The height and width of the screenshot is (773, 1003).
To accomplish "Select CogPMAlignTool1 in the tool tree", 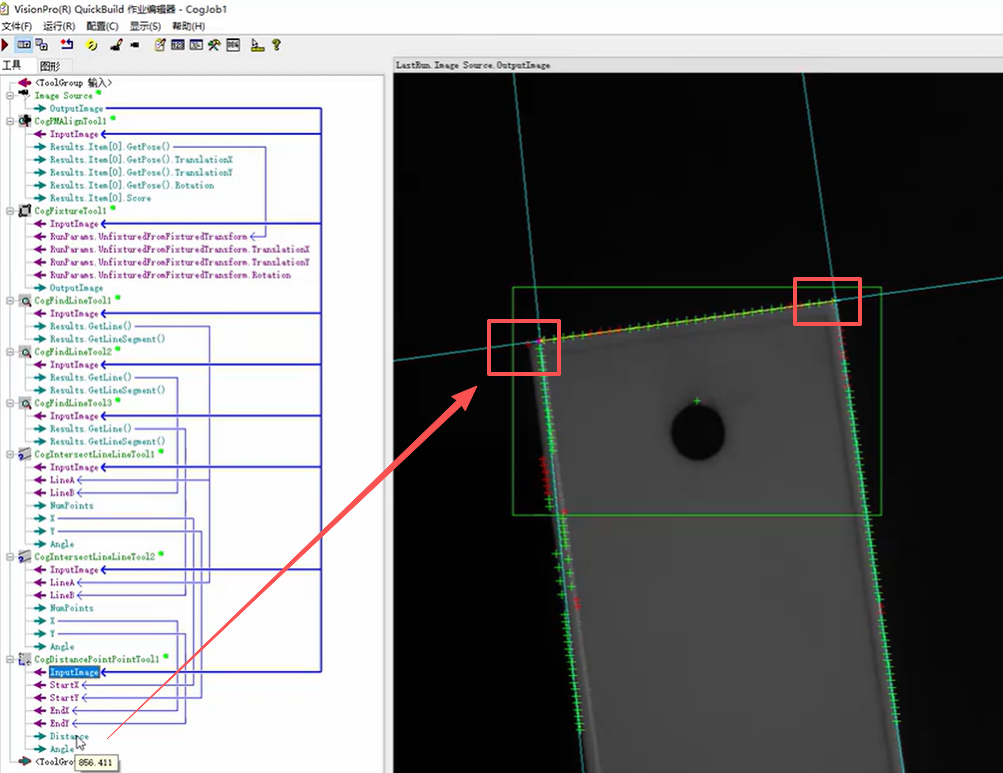I will [x=70, y=121].
